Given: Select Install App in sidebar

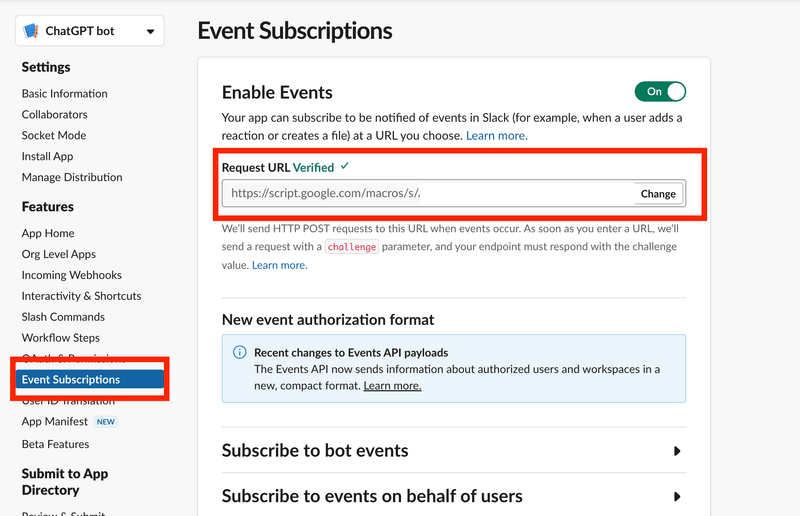Looking at the screenshot, I should tap(47, 156).
